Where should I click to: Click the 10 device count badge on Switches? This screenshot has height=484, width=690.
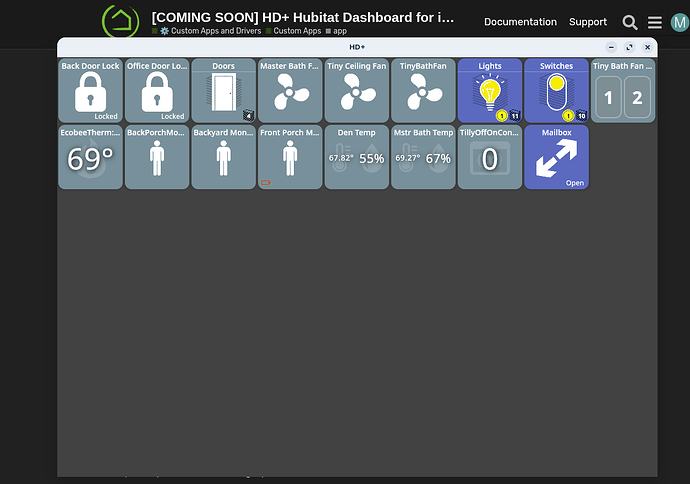pyautogui.click(x=581, y=116)
